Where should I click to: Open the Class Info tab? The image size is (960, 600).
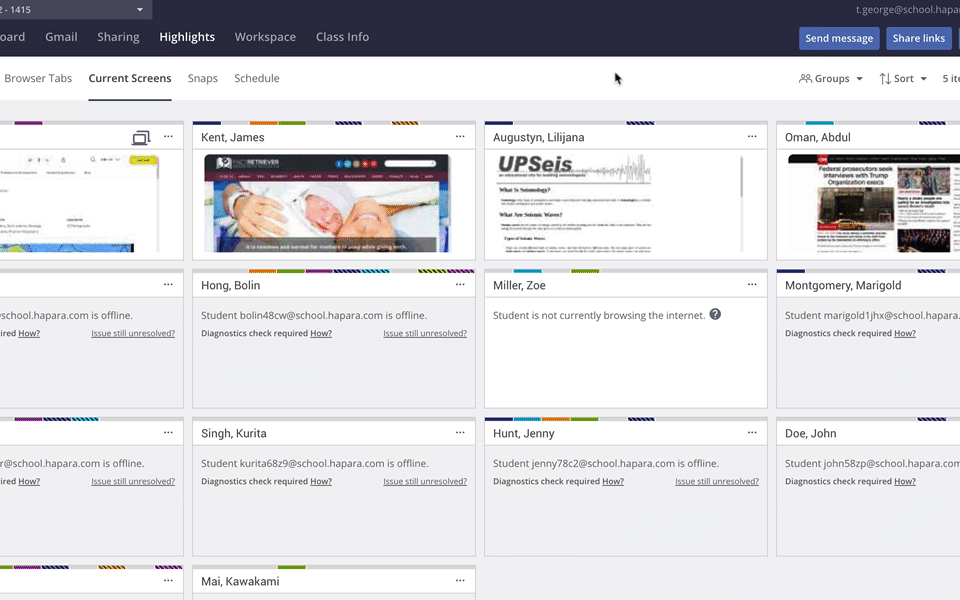pos(342,37)
